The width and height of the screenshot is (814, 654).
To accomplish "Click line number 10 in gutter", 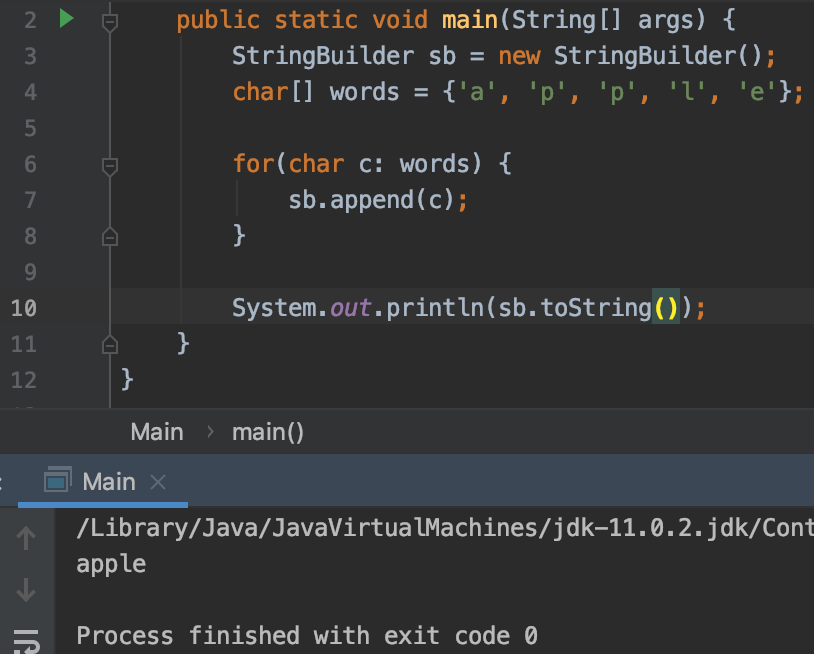I will click(24, 308).
